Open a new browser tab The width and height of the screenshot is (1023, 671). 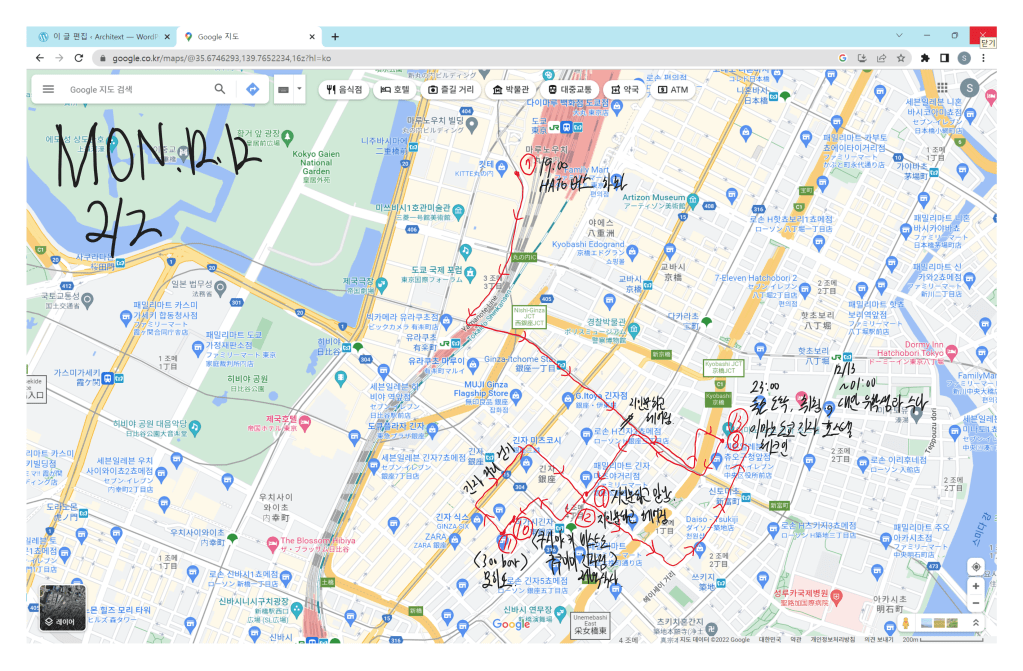coord(335,36)
